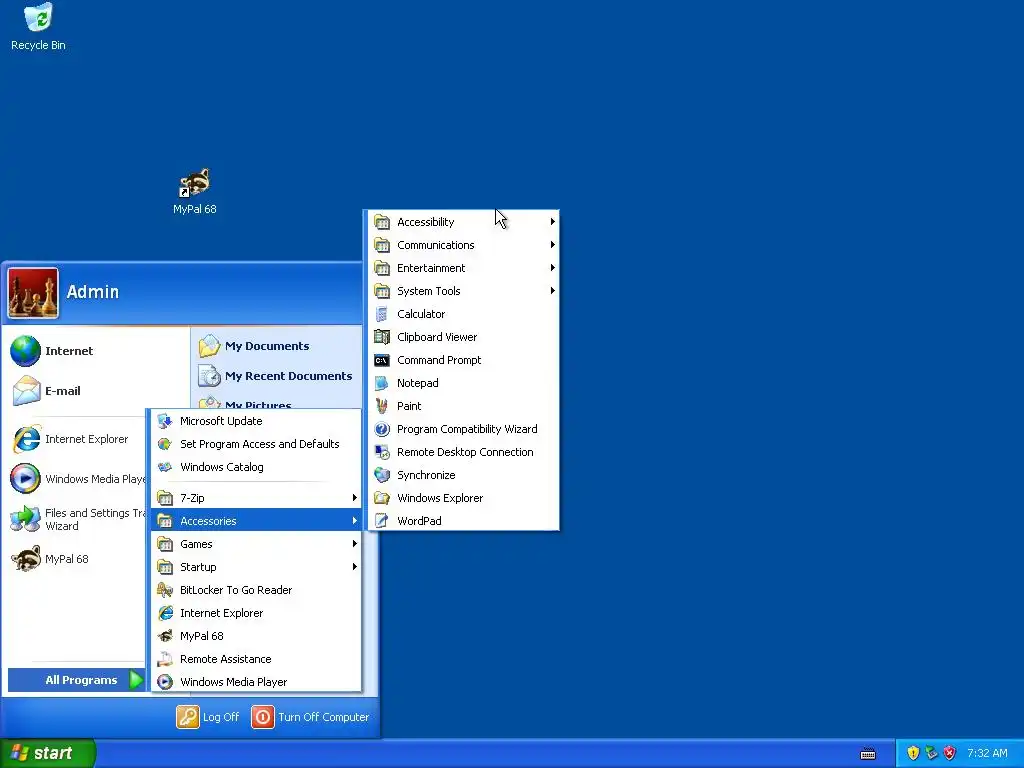Click the Synchronize icon
Screen dimensions: 1024x768
pyautogui.click(x=382, y=475)
